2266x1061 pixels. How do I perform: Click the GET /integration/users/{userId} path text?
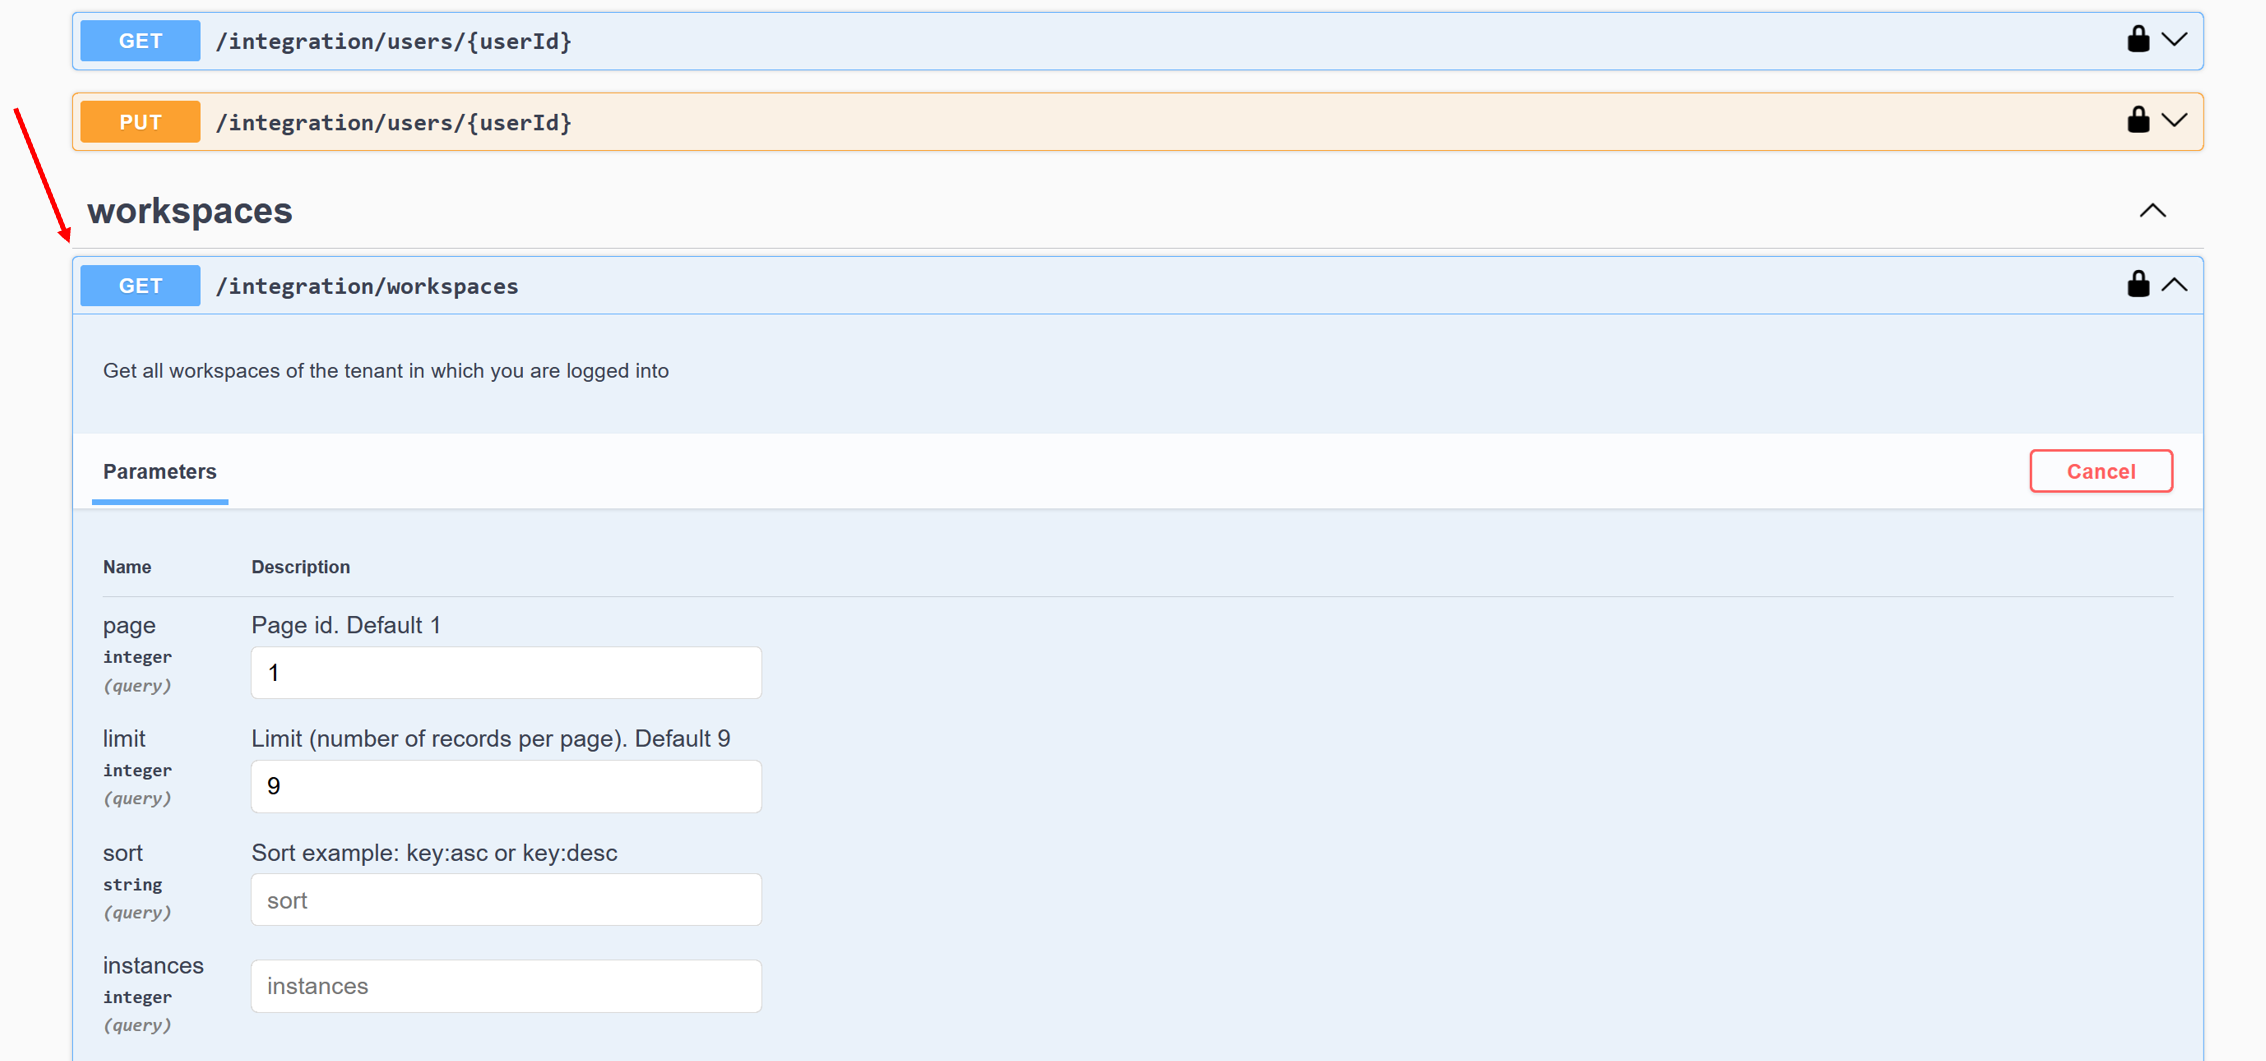(394, 41)
